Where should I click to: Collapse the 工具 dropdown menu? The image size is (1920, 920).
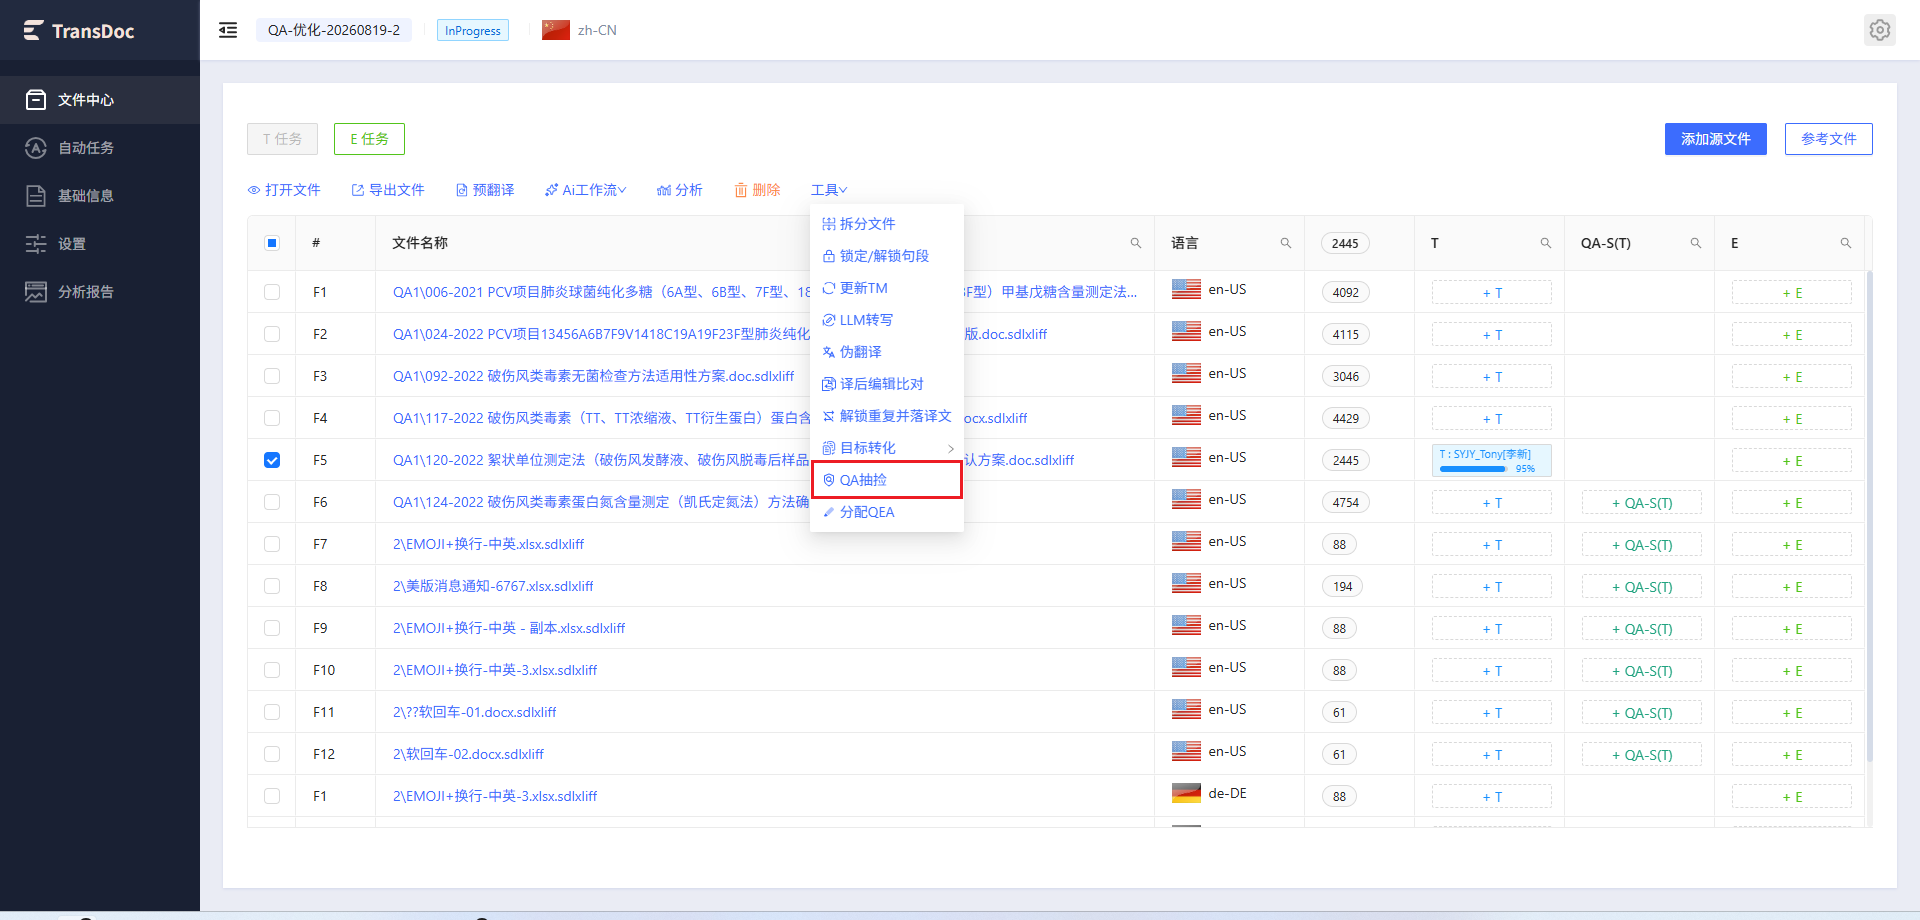pyautogui.click(x=829, y=190)
